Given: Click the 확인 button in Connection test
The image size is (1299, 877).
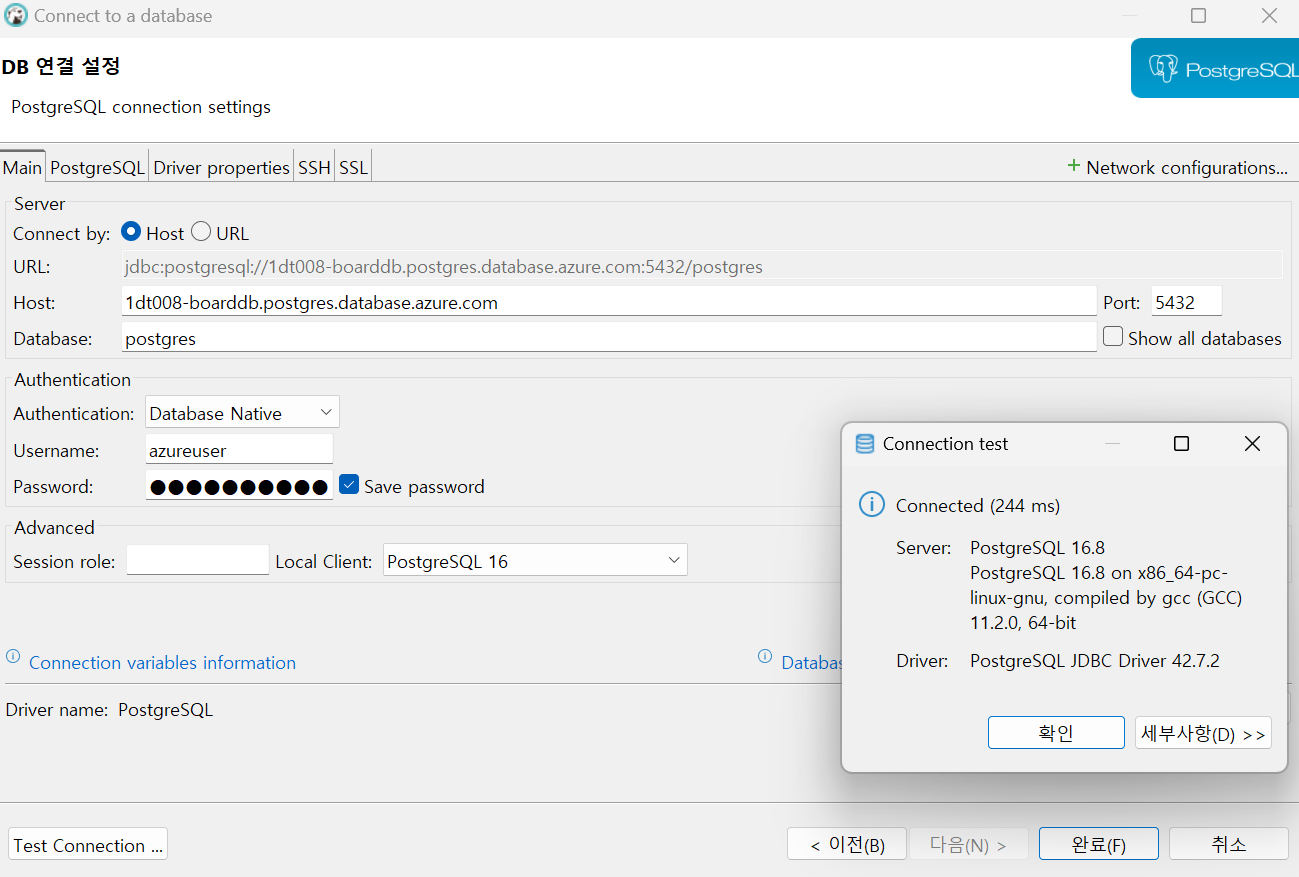Looking at the screenshot, I should 1056,732.
